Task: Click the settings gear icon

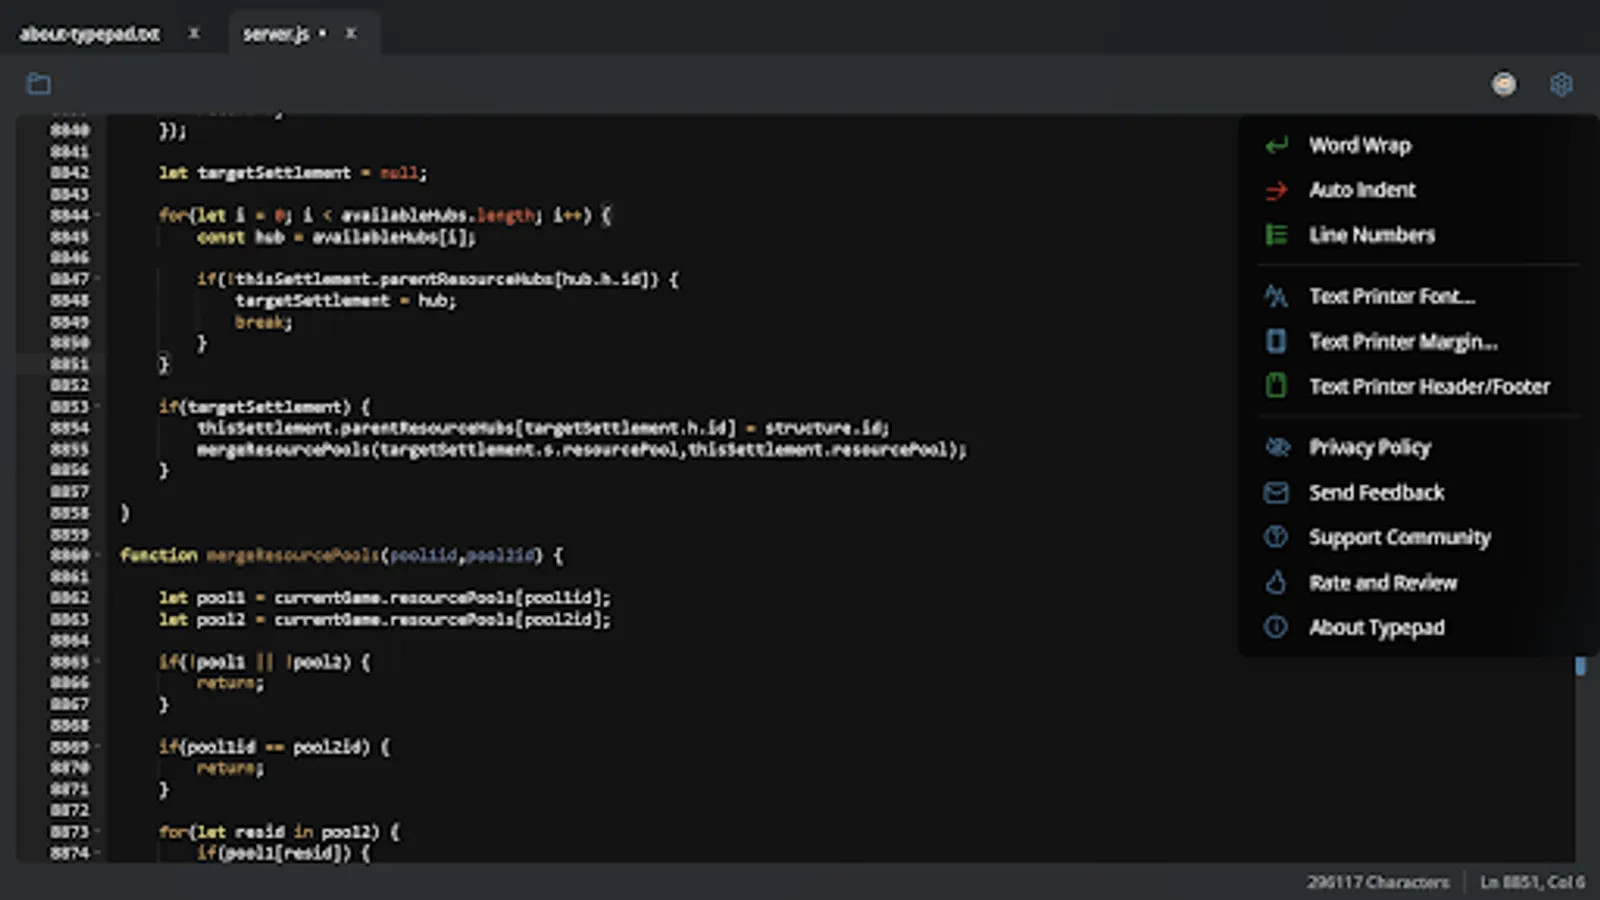Action: click(x=1561, y=84)
